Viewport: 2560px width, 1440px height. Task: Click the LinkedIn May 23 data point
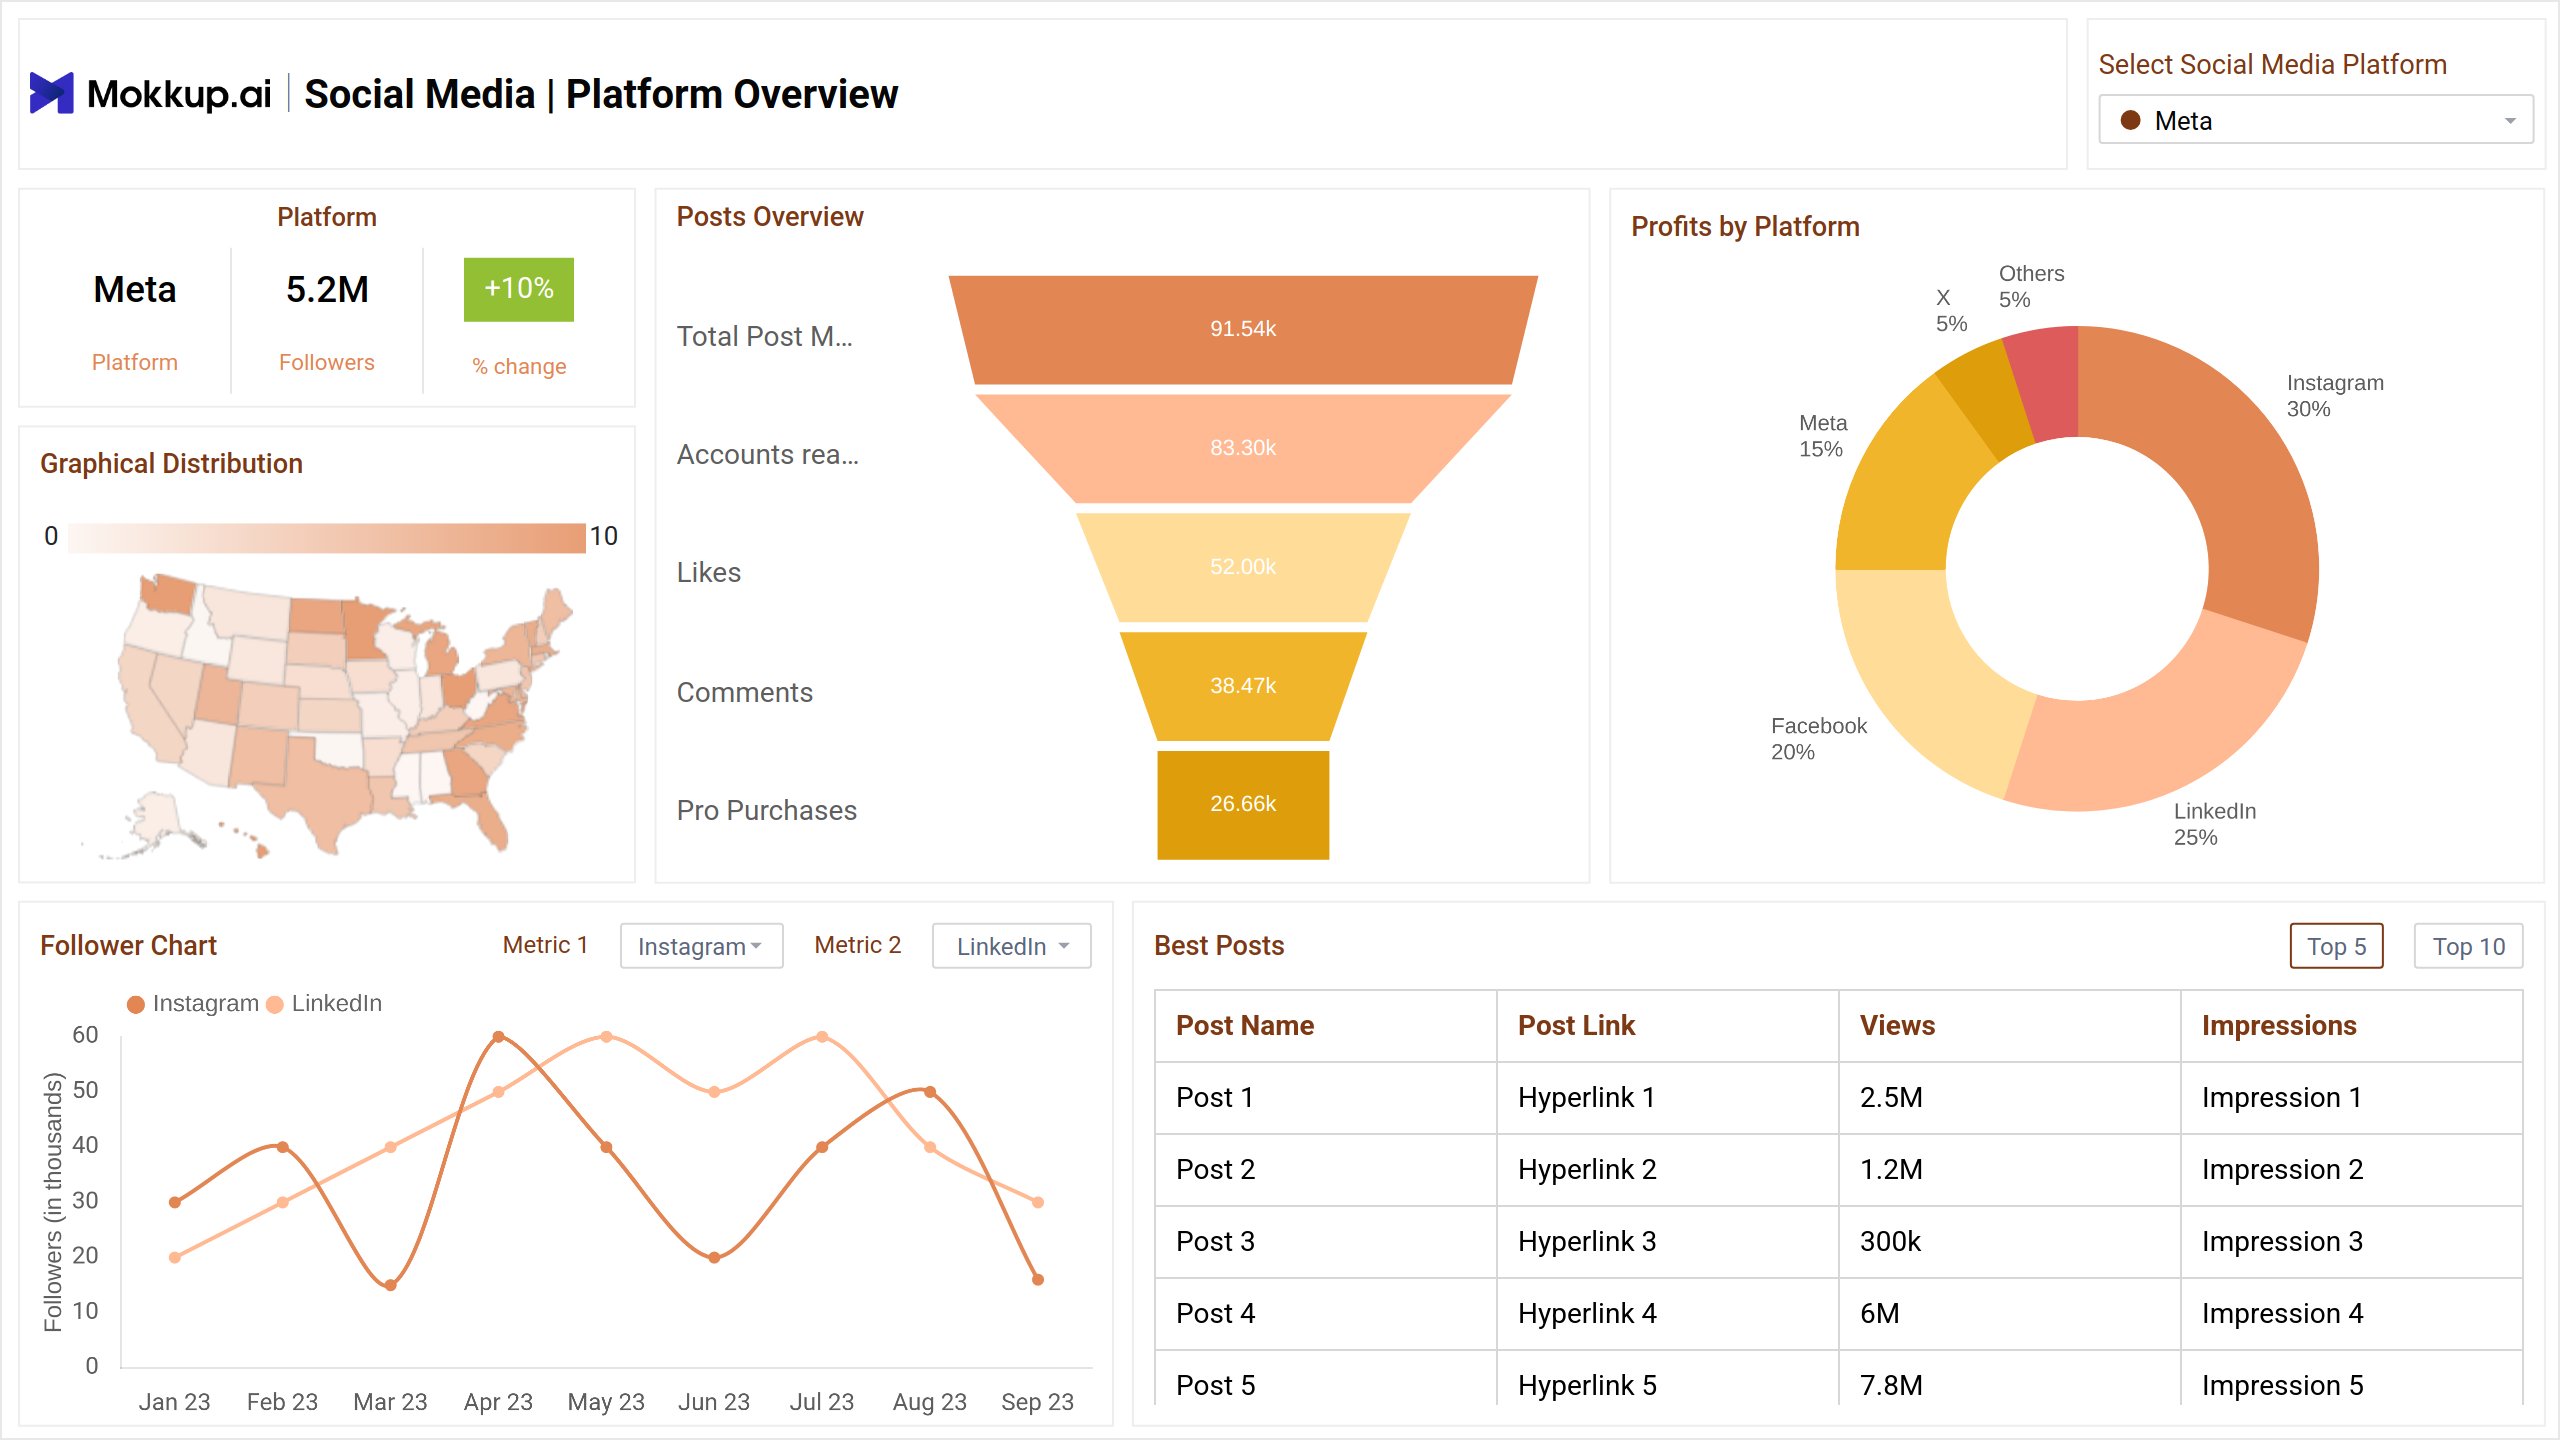tap(606, 1037)
